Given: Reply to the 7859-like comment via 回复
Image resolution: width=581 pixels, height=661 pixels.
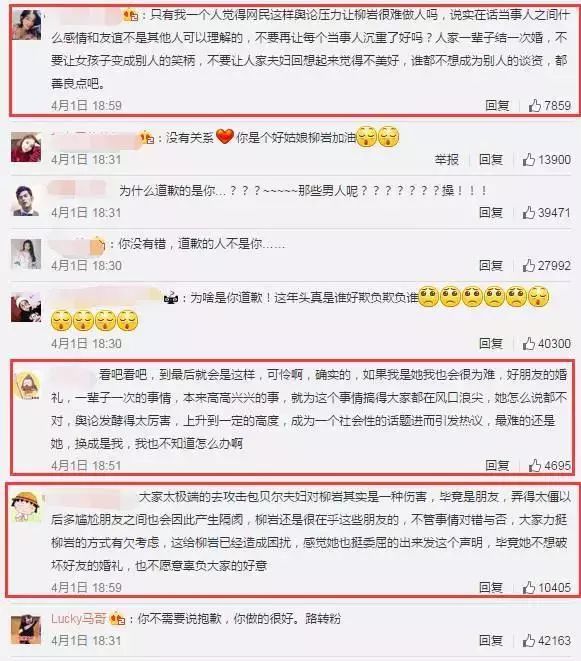Looking at the screenshot, I should coord(497,105).
